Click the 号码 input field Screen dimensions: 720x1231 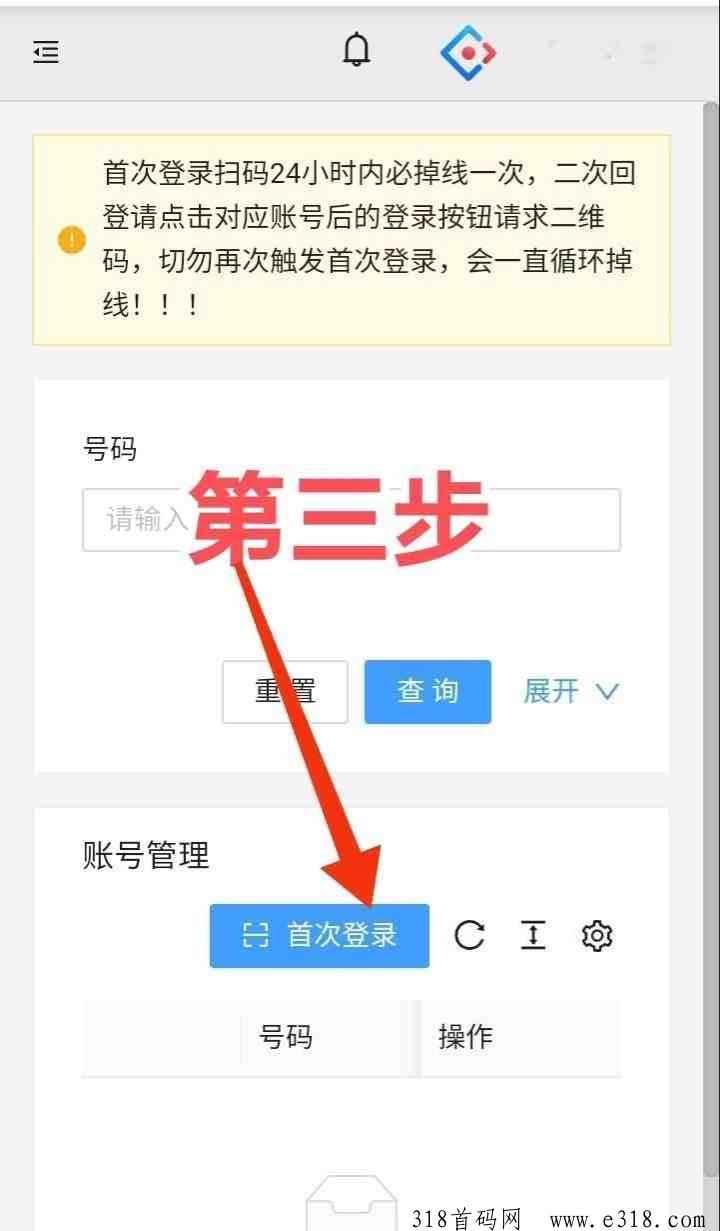click(x=351, y=520)
